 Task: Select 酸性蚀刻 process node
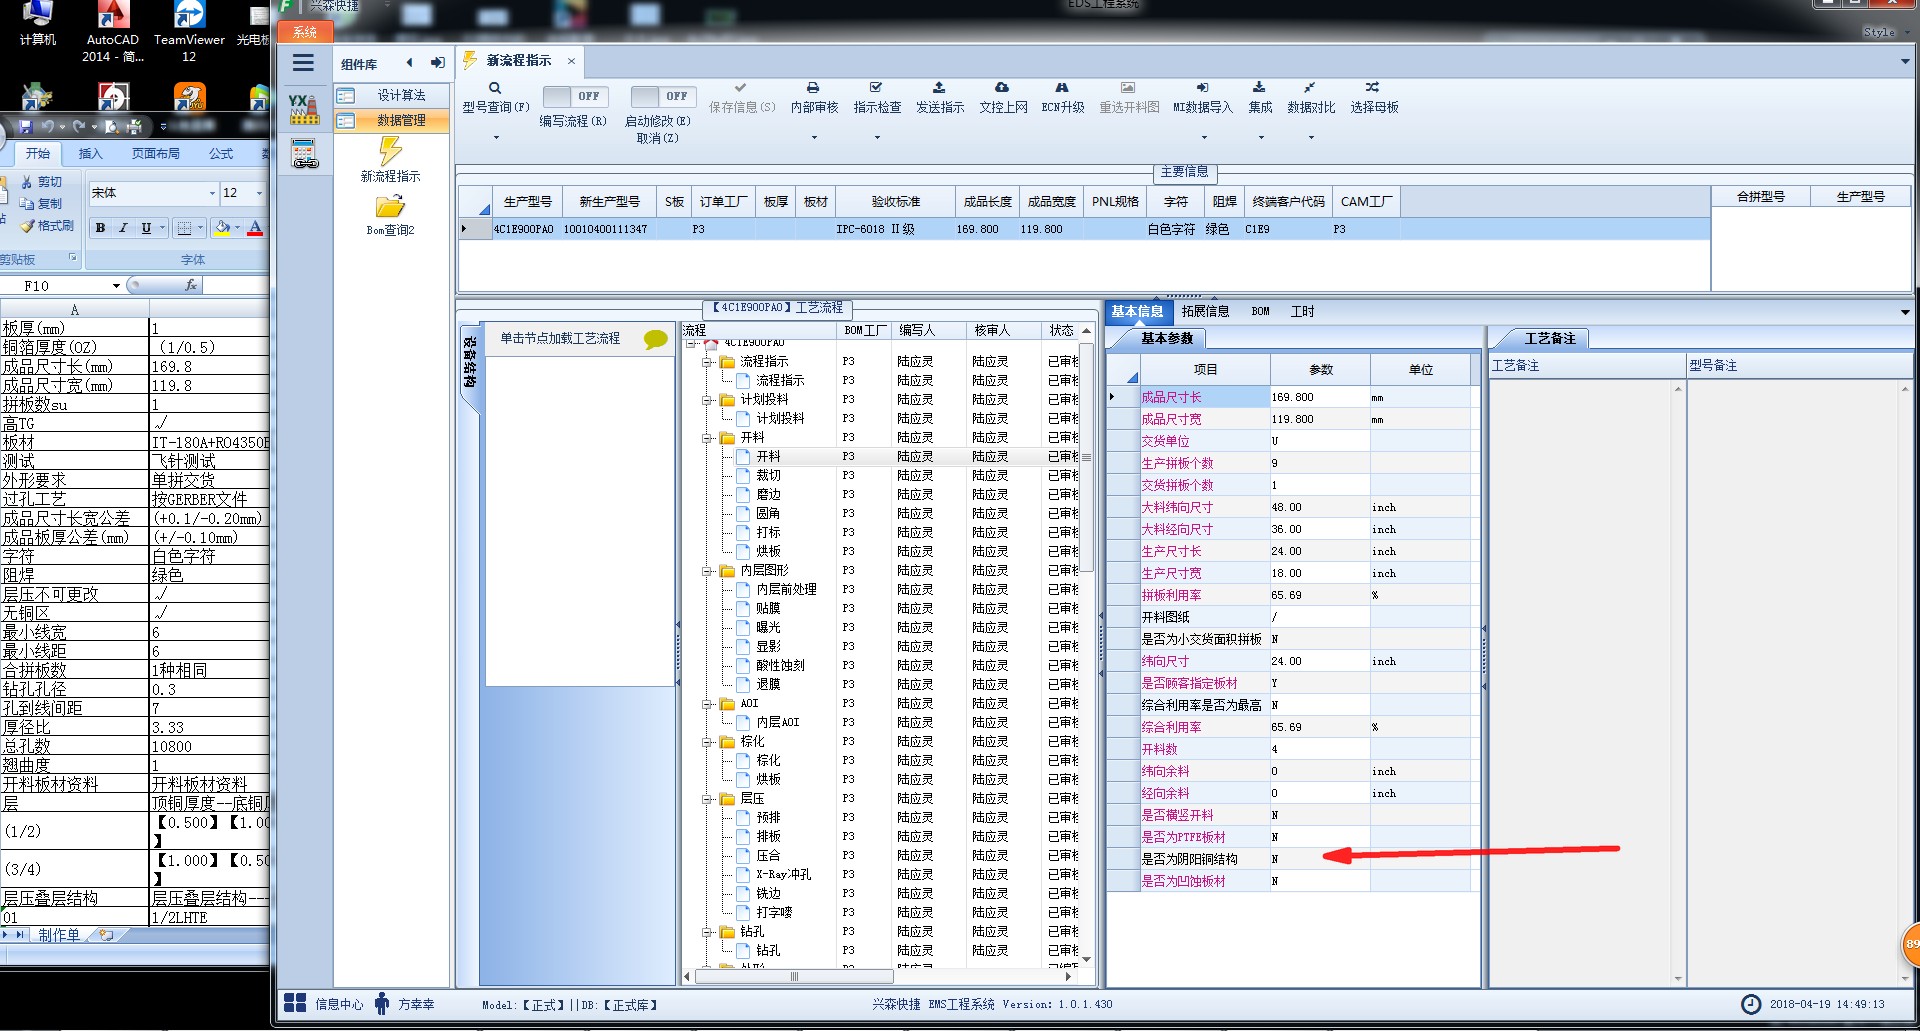pyautogui.click(x=780, y=666)
